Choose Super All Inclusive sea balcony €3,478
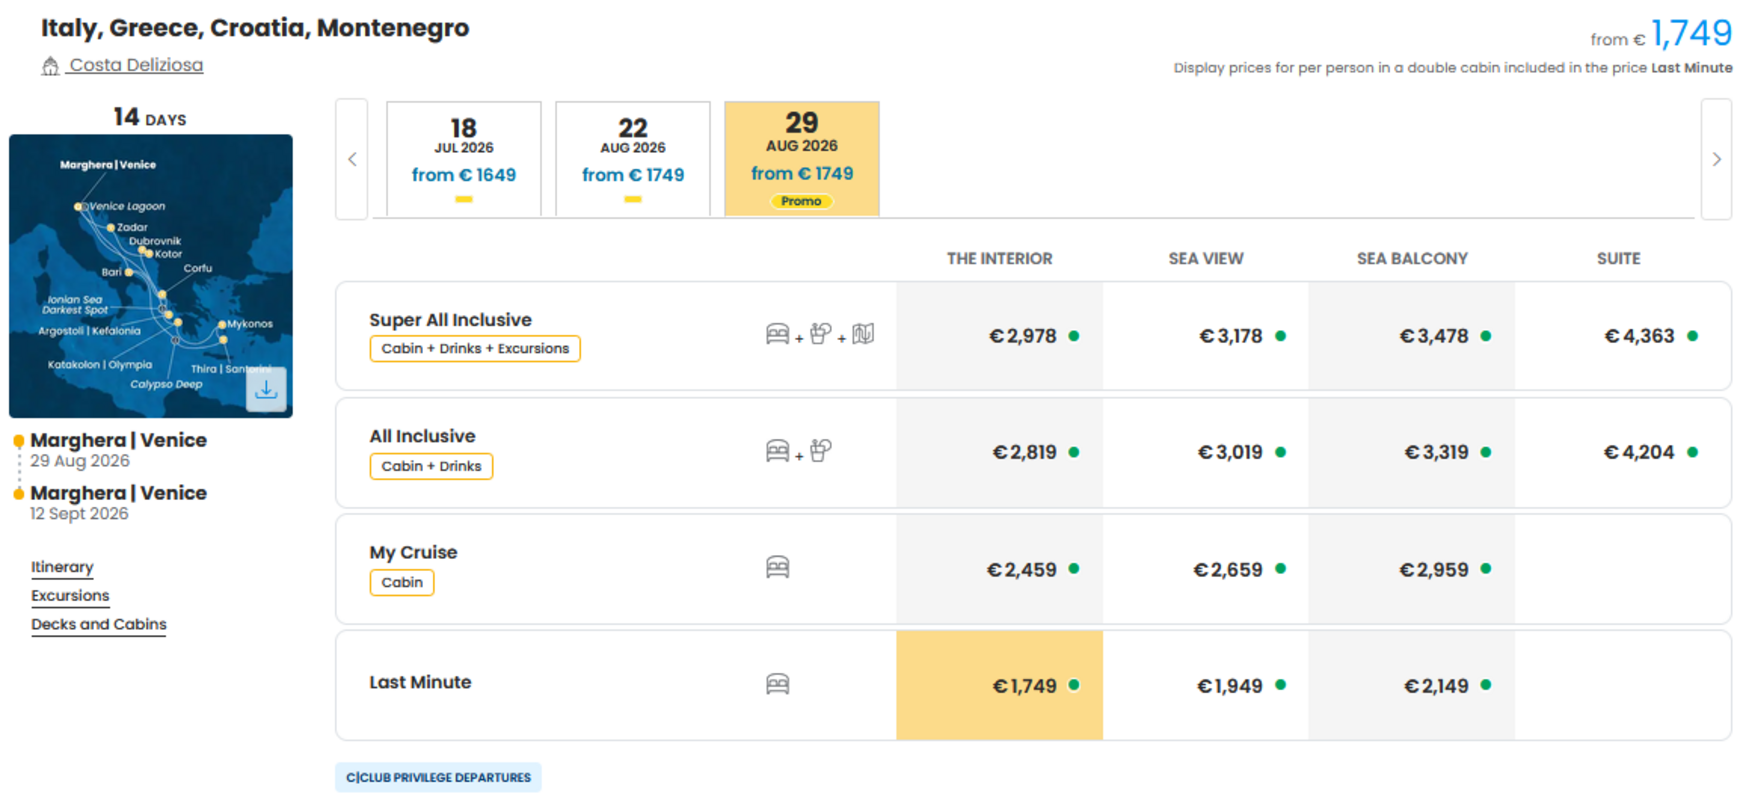 [x=1412, y=336]
